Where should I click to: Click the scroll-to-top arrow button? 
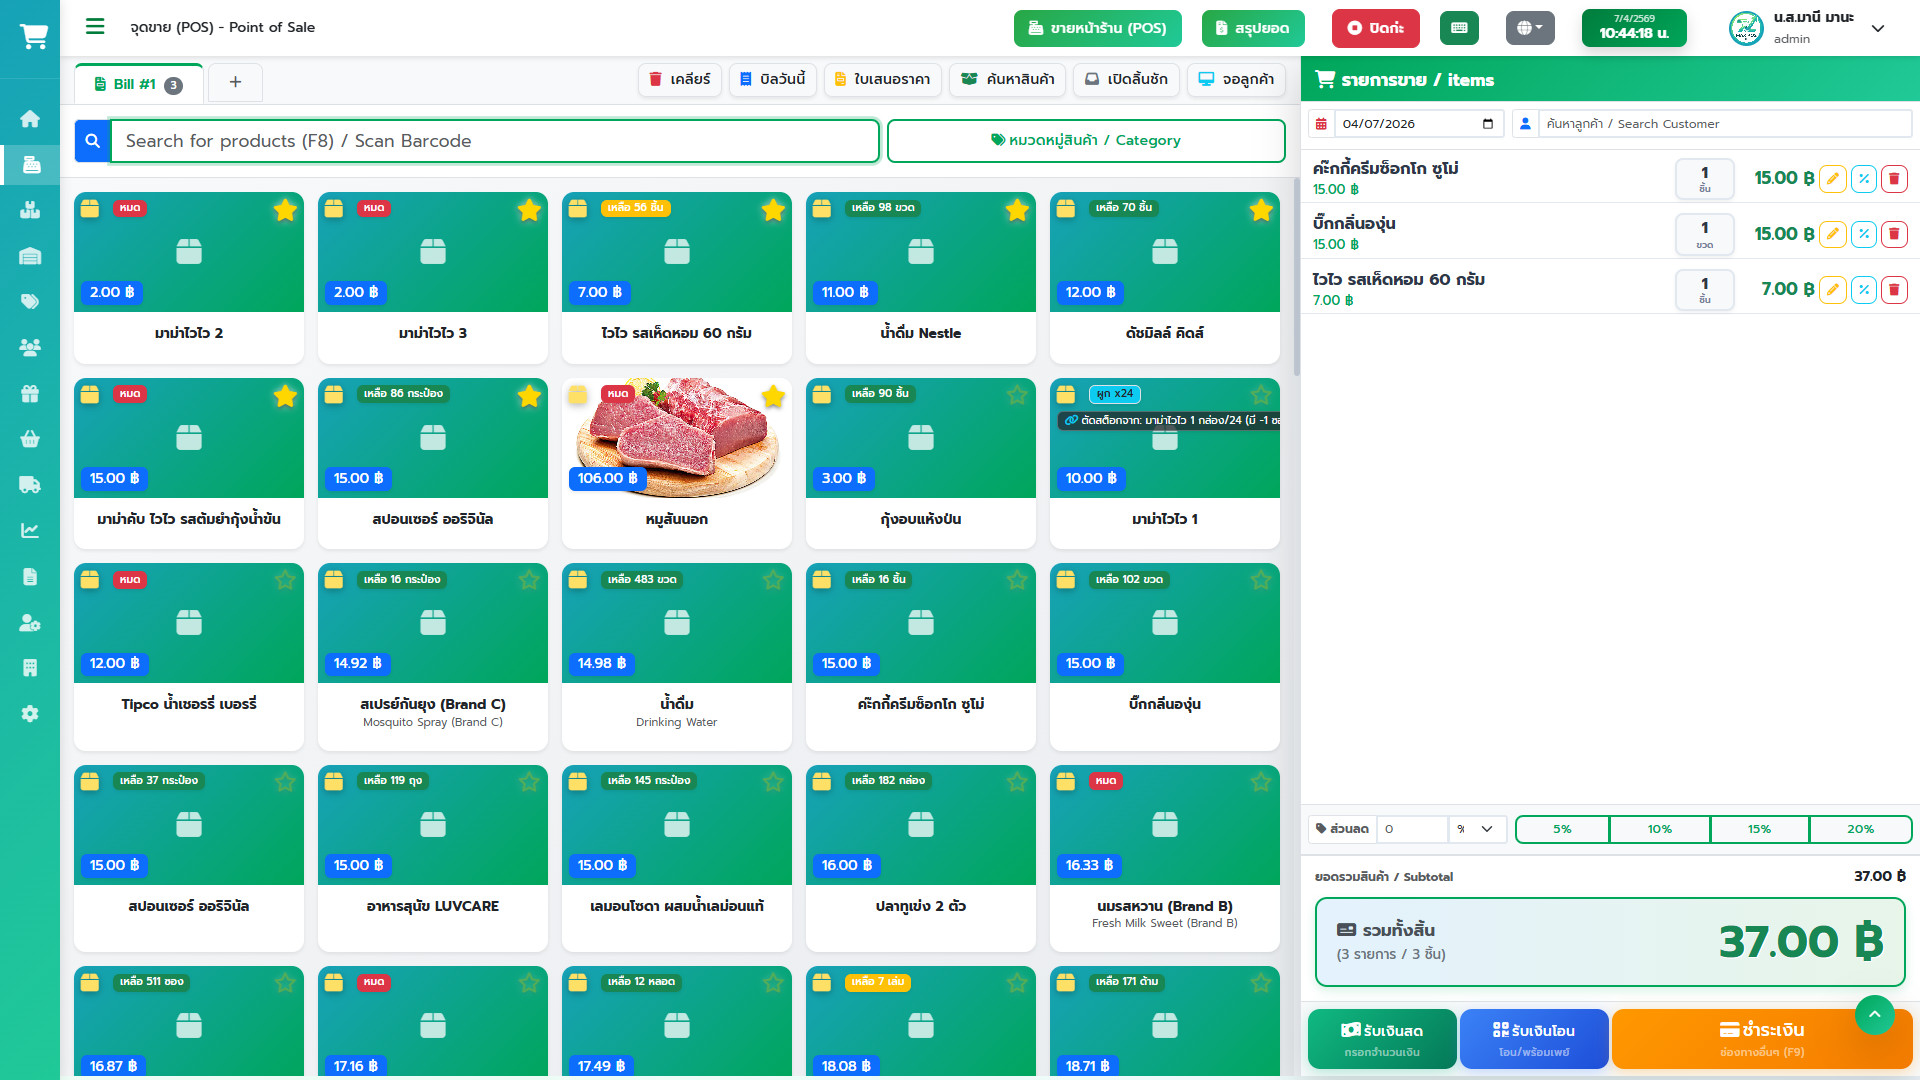(x=1874, y=1015)
